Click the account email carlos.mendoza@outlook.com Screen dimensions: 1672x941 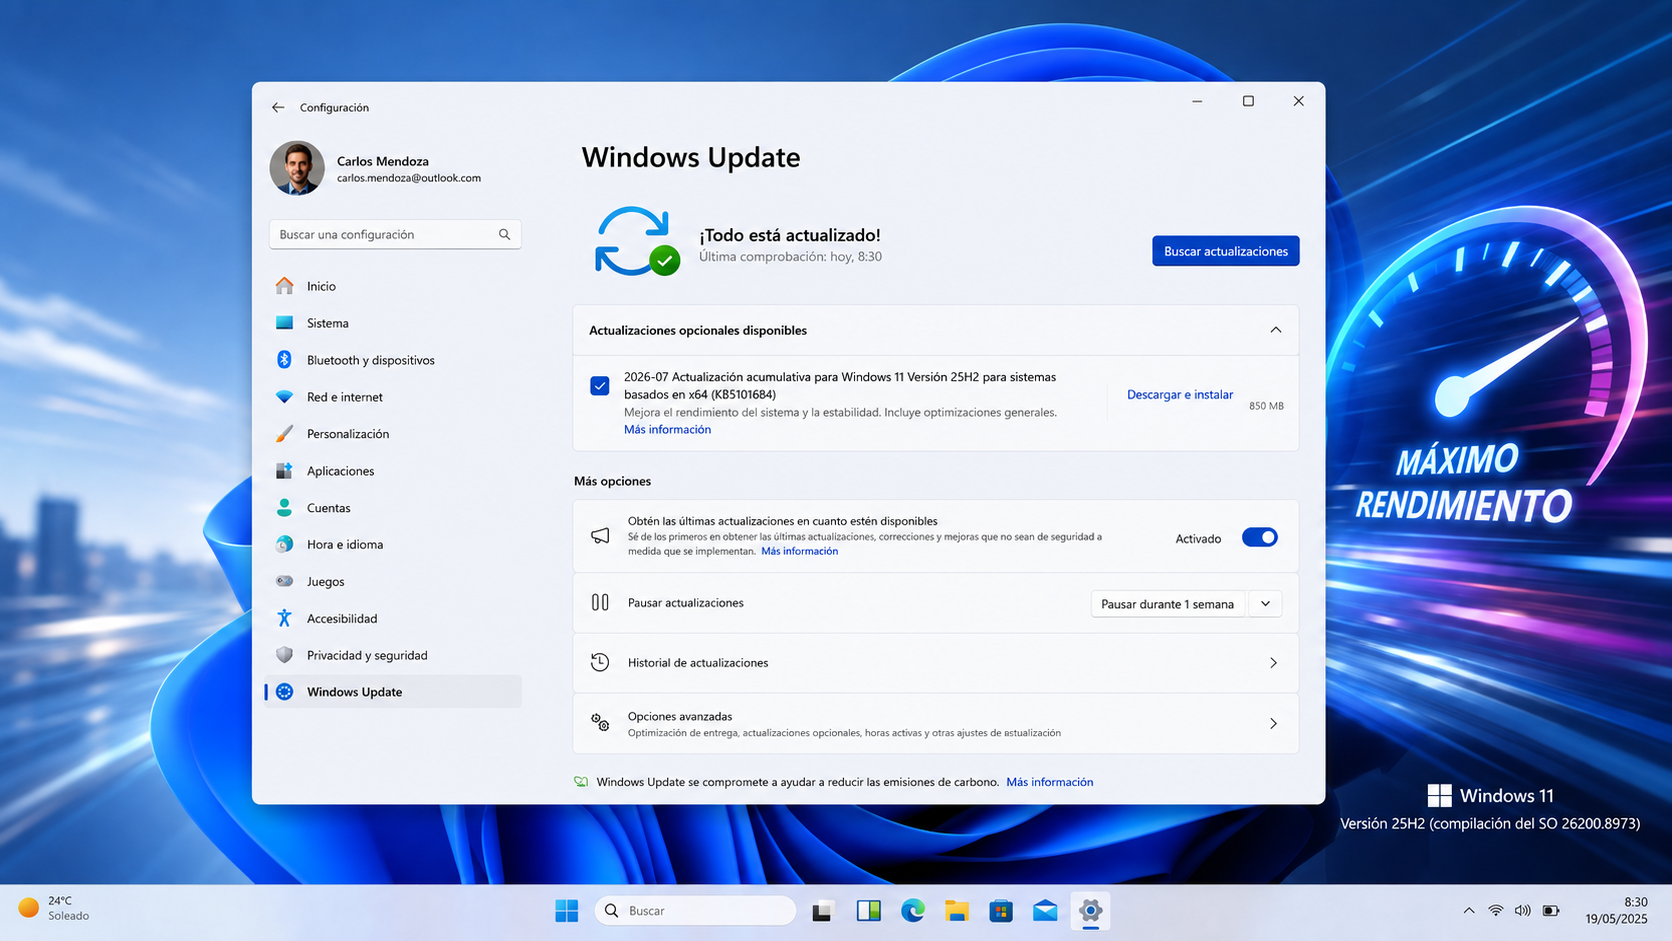(409, 178)
